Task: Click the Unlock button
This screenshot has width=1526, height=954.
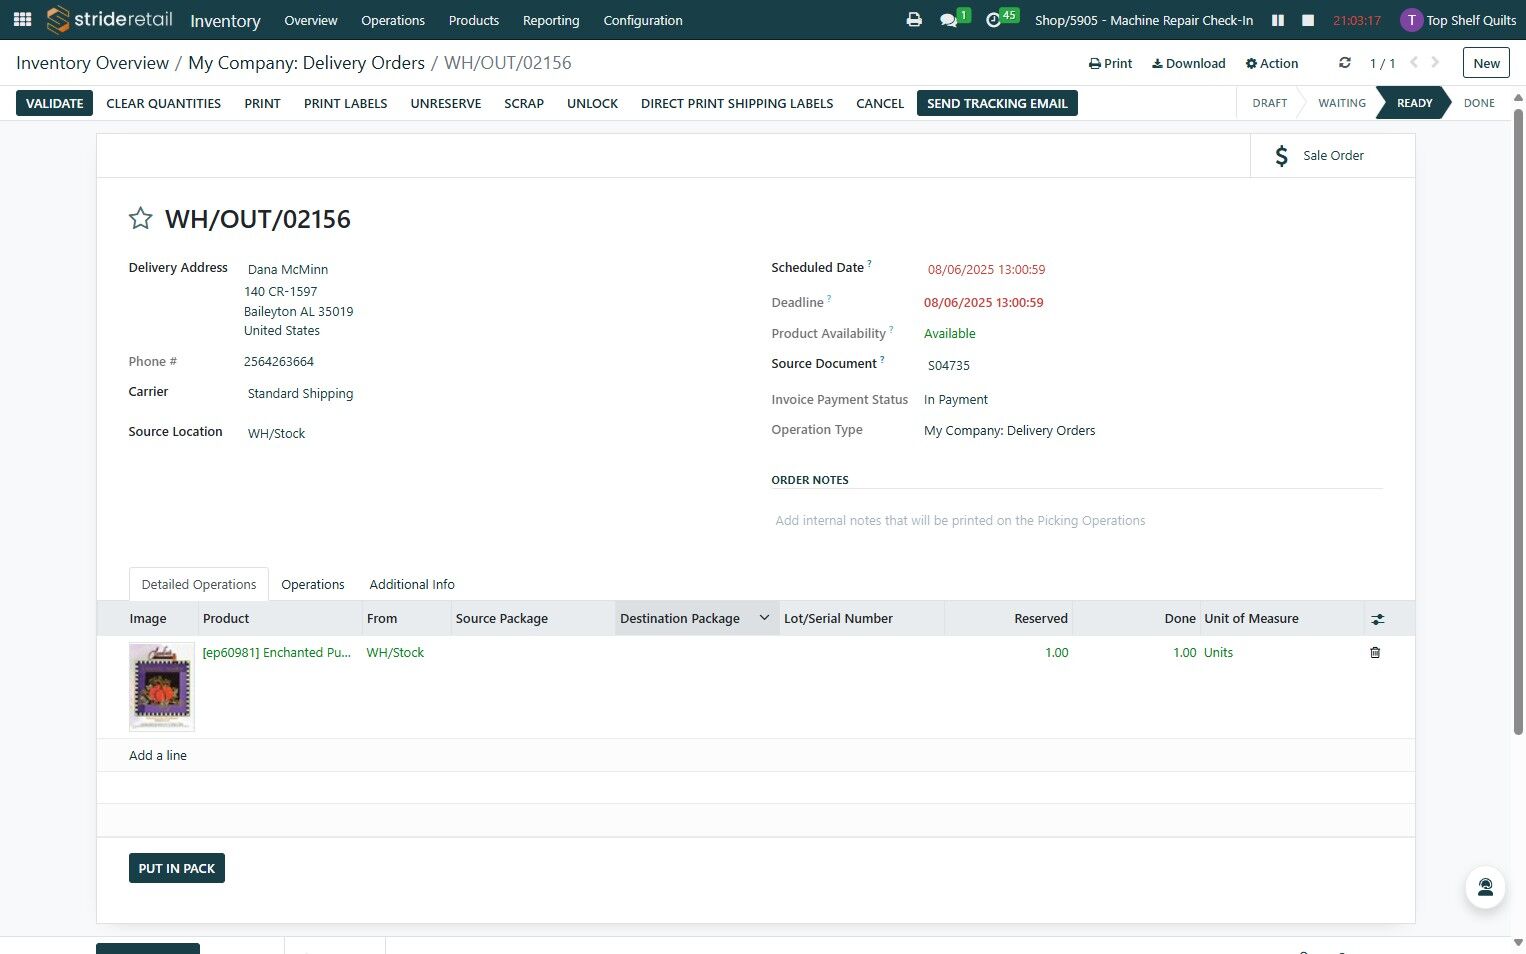Action: (592, 103)
